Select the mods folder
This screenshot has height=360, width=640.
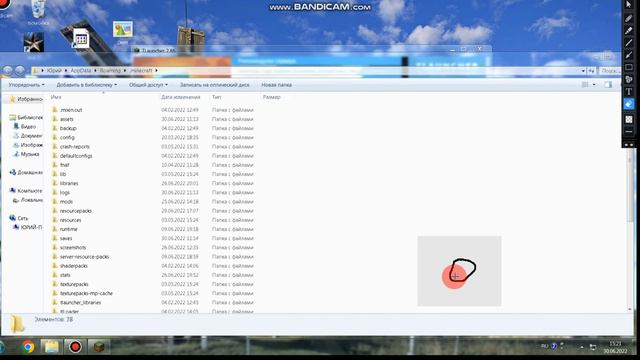(x=66, y=202)
